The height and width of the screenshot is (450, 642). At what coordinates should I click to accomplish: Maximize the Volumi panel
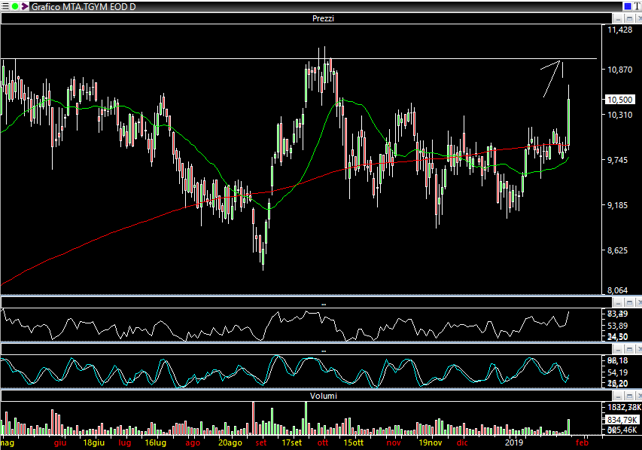click(x=628, y=396)
